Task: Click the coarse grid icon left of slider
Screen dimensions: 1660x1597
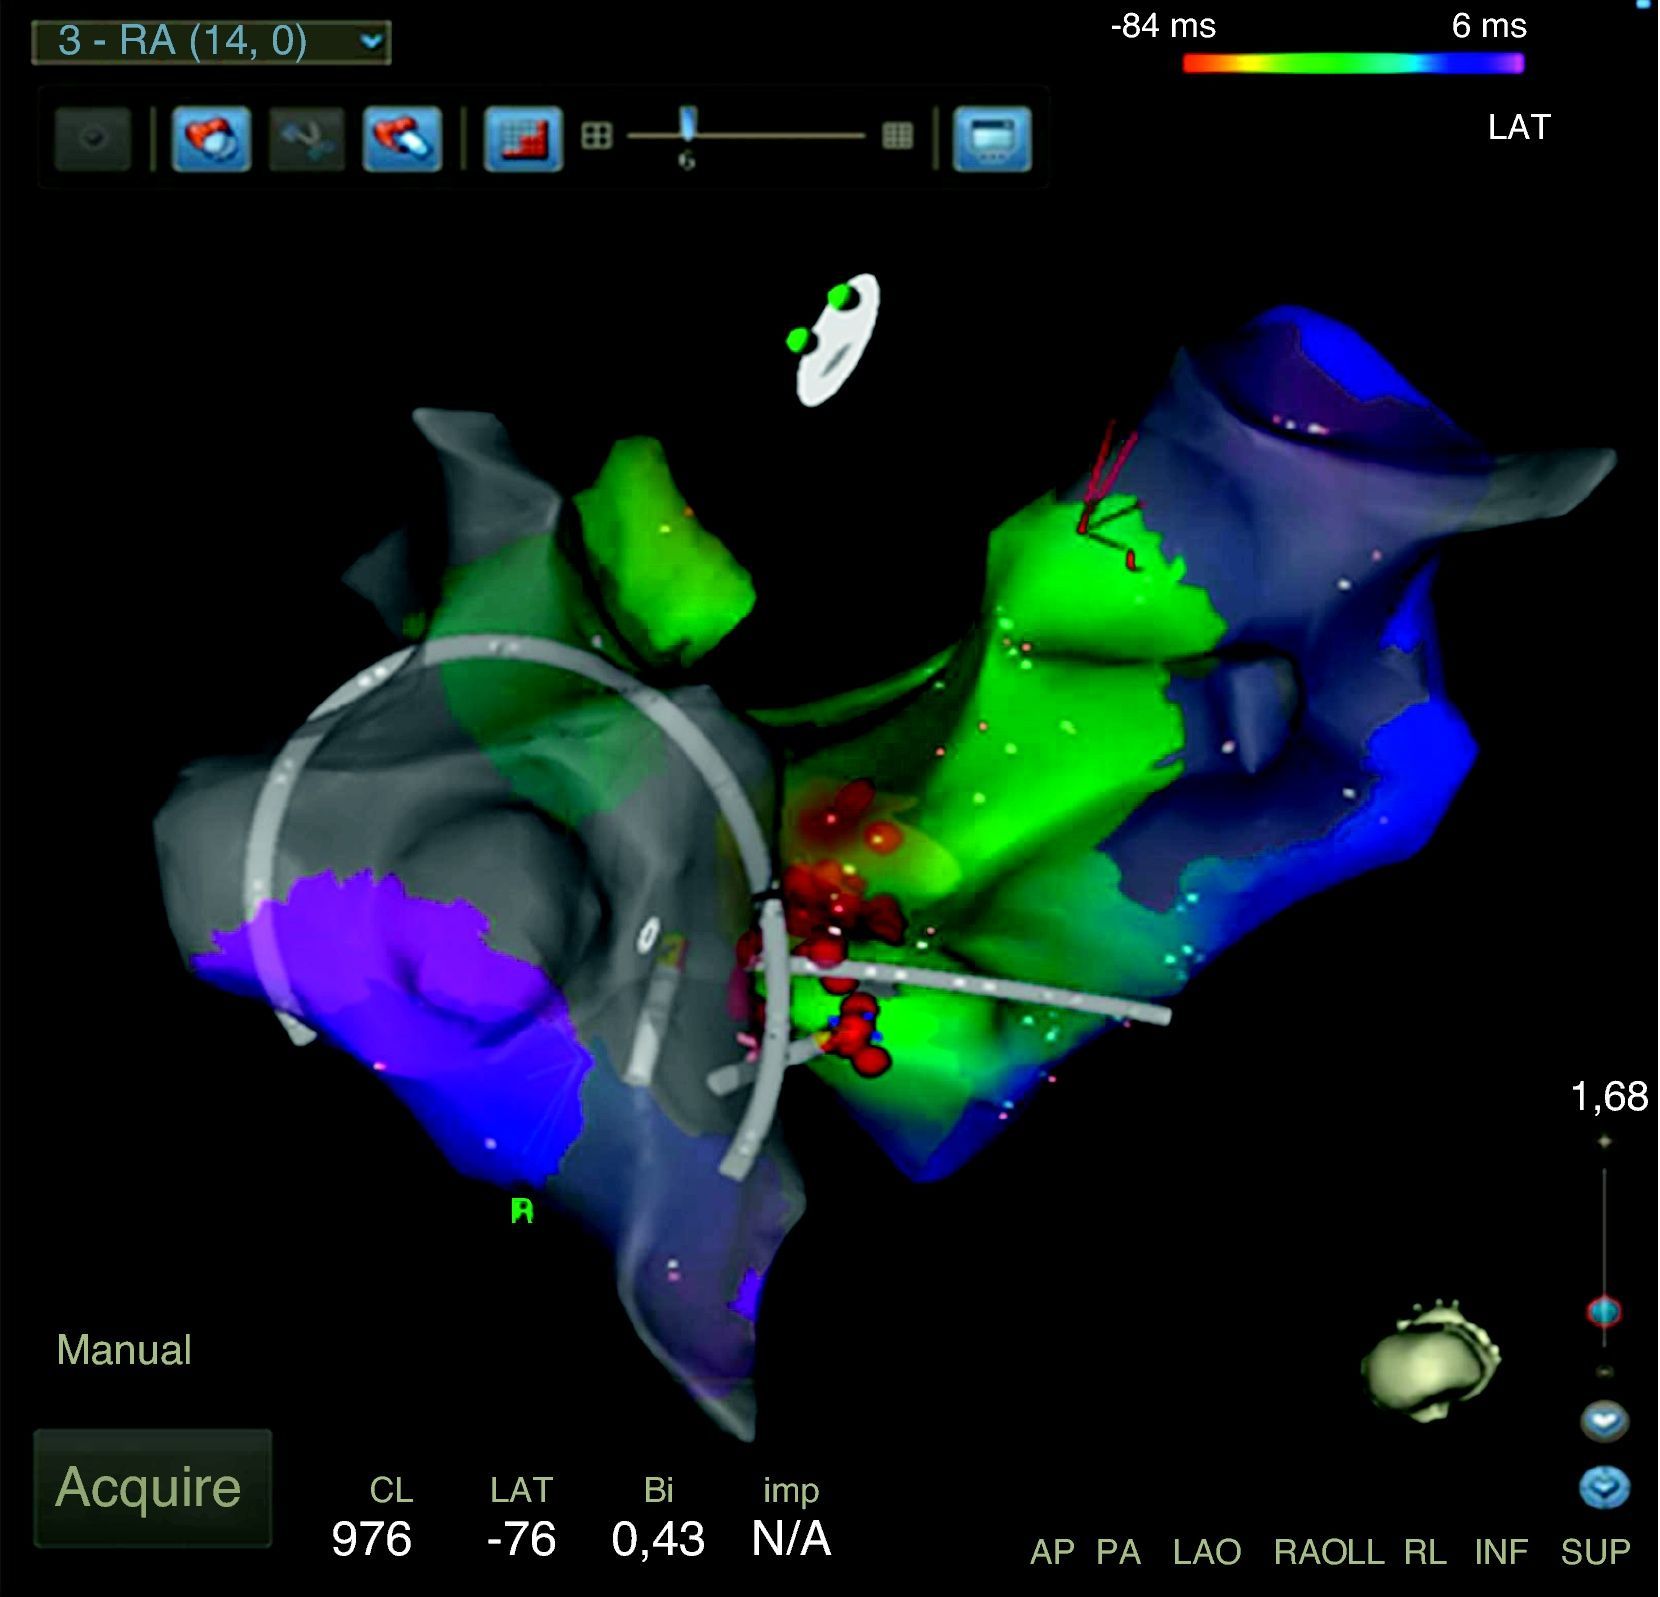Action: pyautogui.click(x=596, y=136)
